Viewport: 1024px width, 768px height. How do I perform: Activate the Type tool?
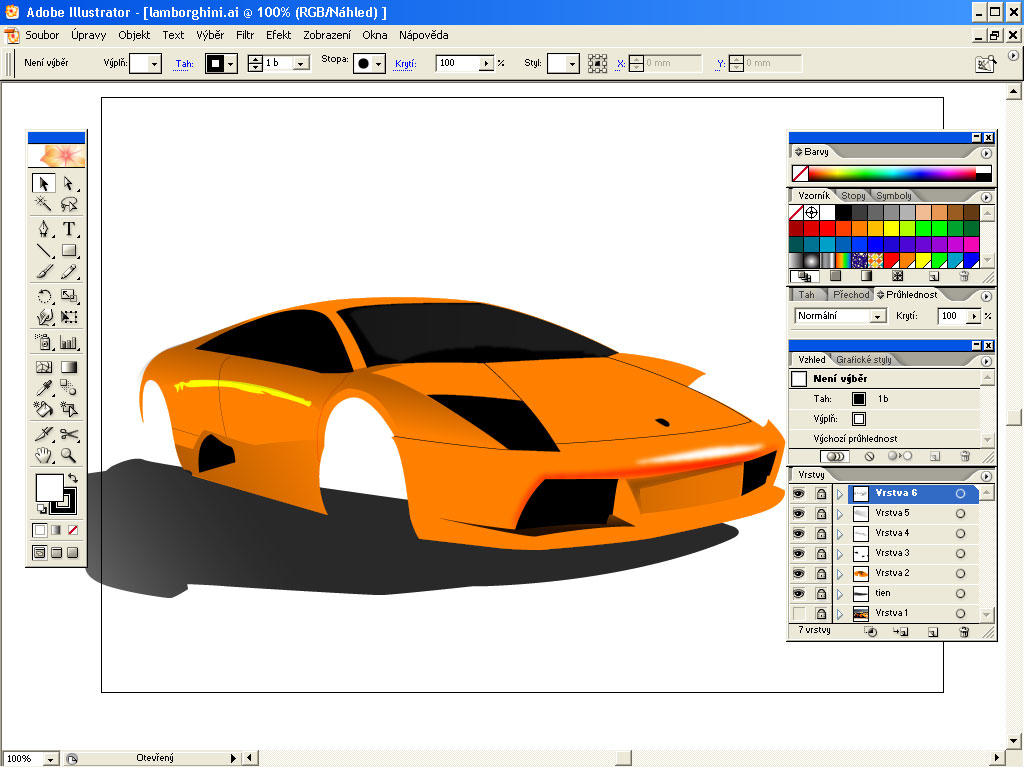[x=67, y=228]
